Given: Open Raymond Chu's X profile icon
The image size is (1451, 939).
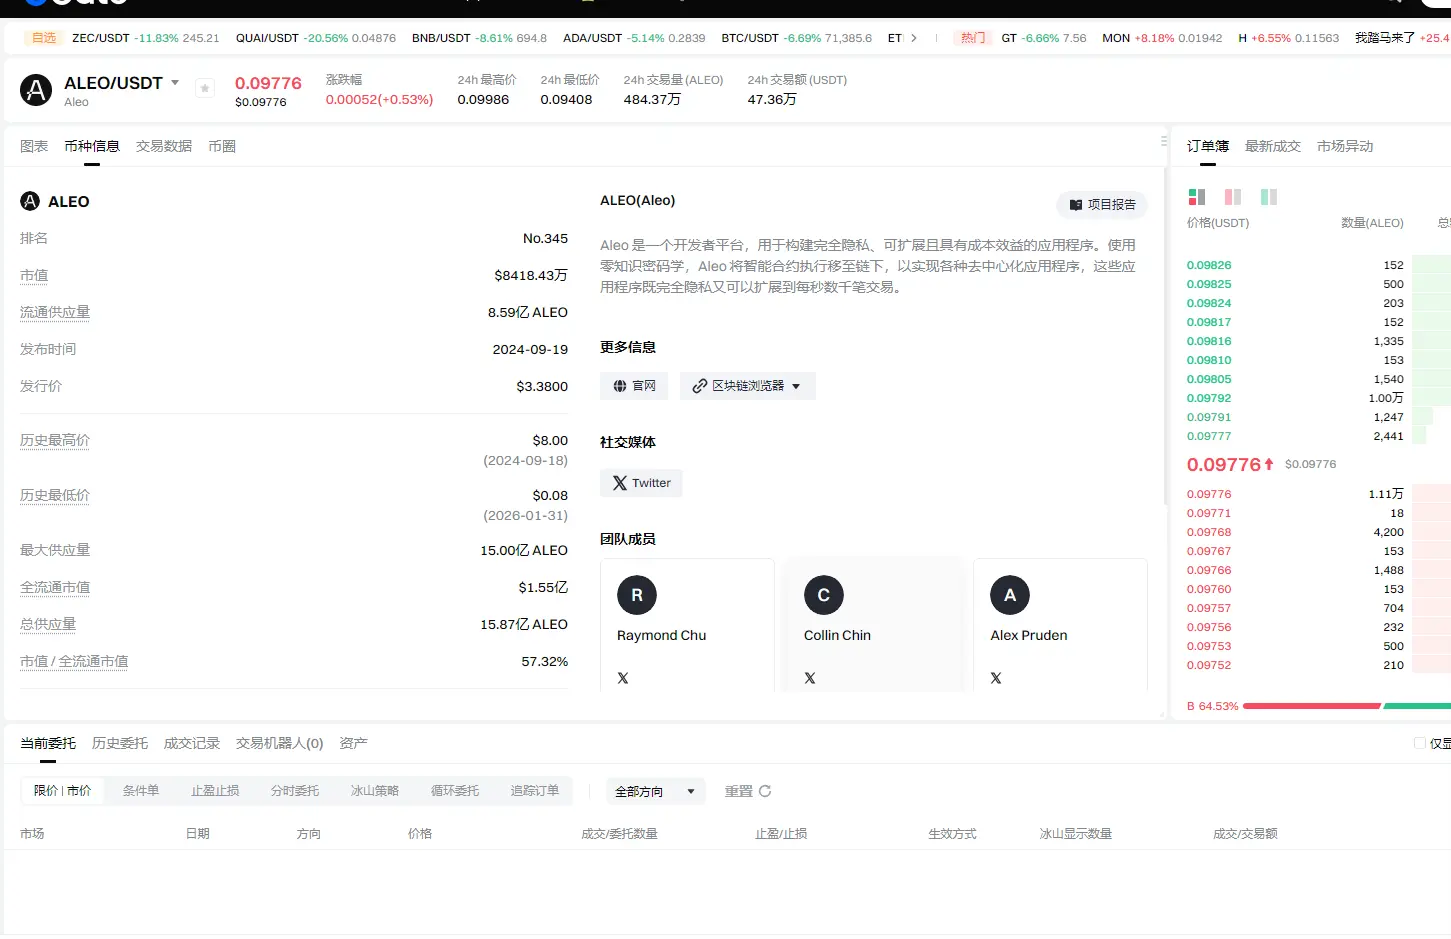Looking at the screenshot, I should pos(623,678).
